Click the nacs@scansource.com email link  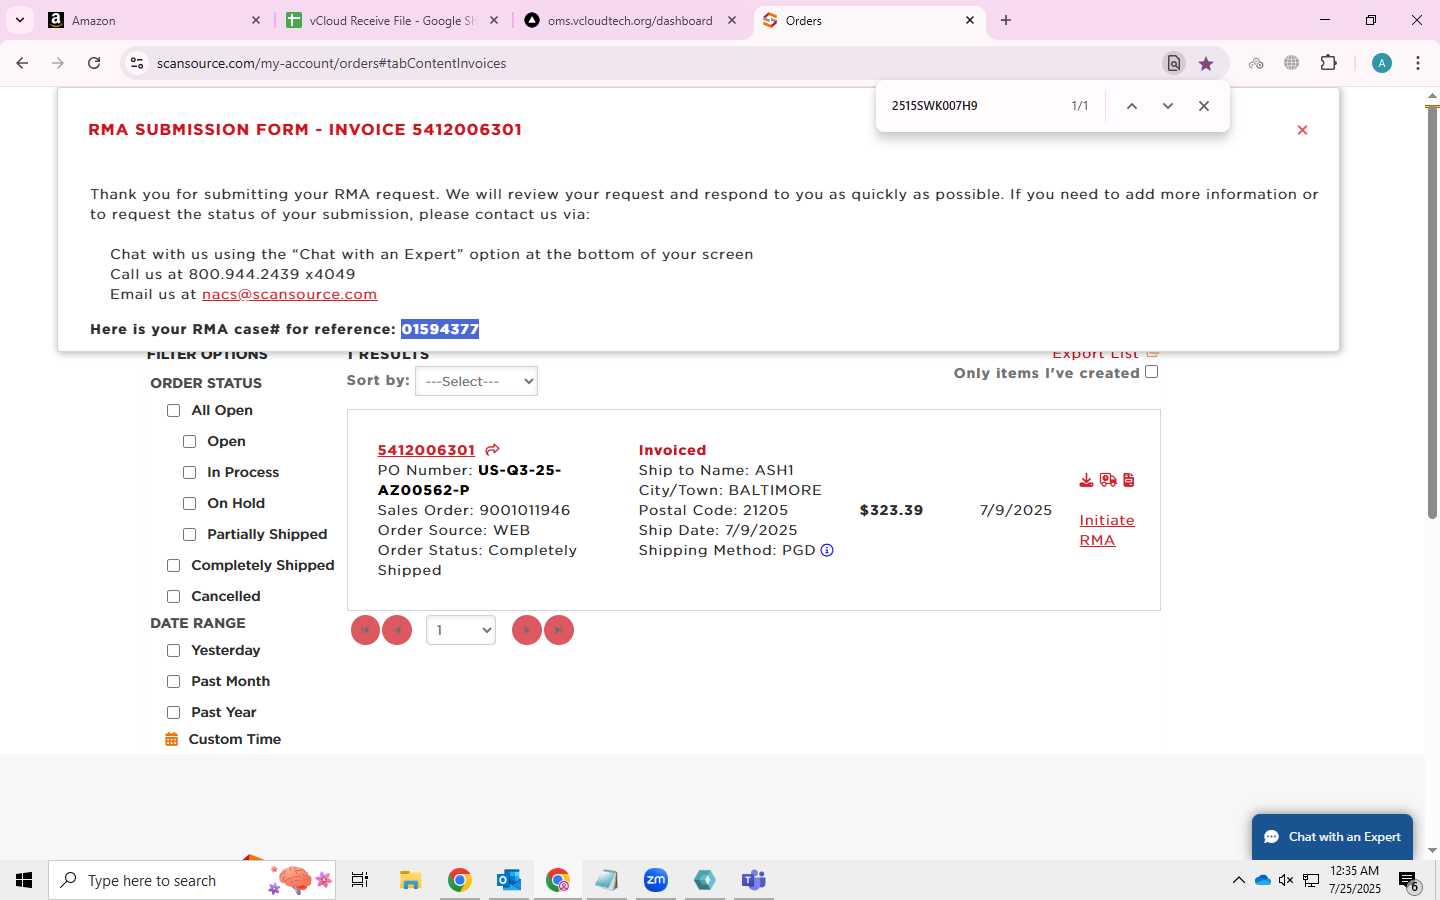[289, 294]
